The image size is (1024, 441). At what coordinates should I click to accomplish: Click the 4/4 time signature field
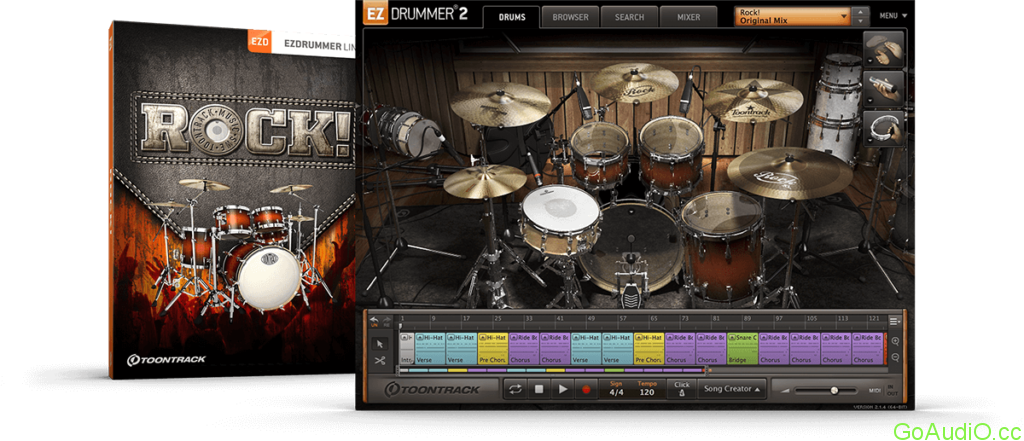click(x=616, y=389)
